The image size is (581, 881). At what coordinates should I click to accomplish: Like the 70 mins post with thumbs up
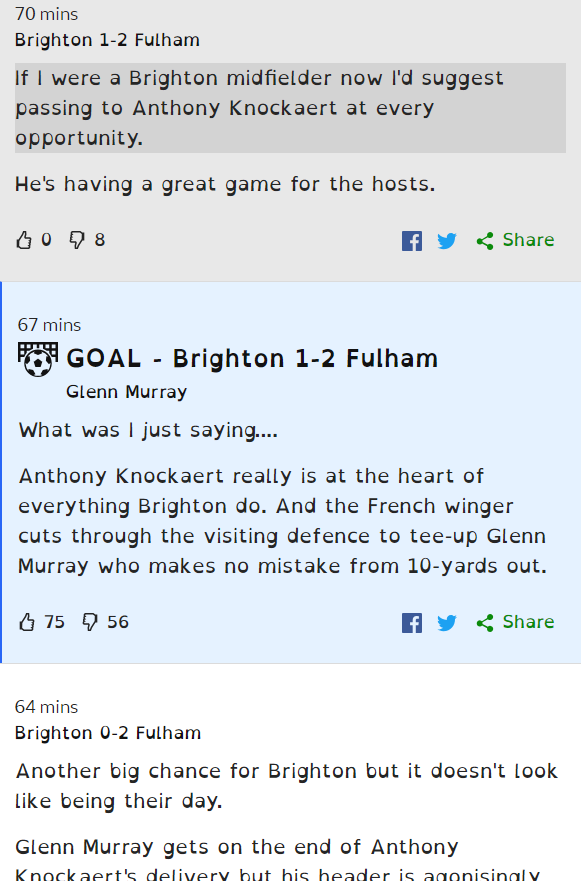[24, 240]
